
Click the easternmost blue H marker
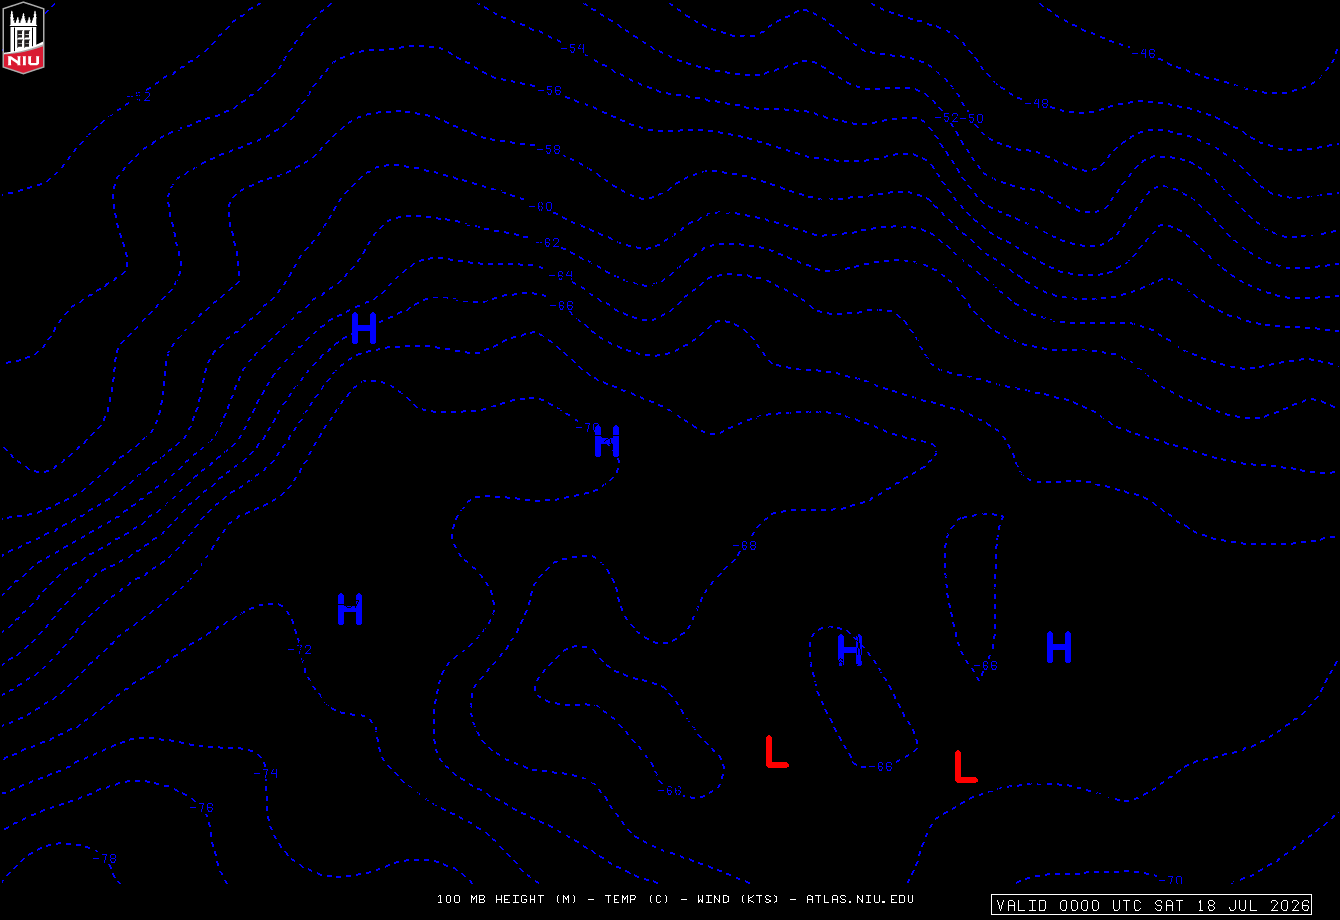[1059, 647]
